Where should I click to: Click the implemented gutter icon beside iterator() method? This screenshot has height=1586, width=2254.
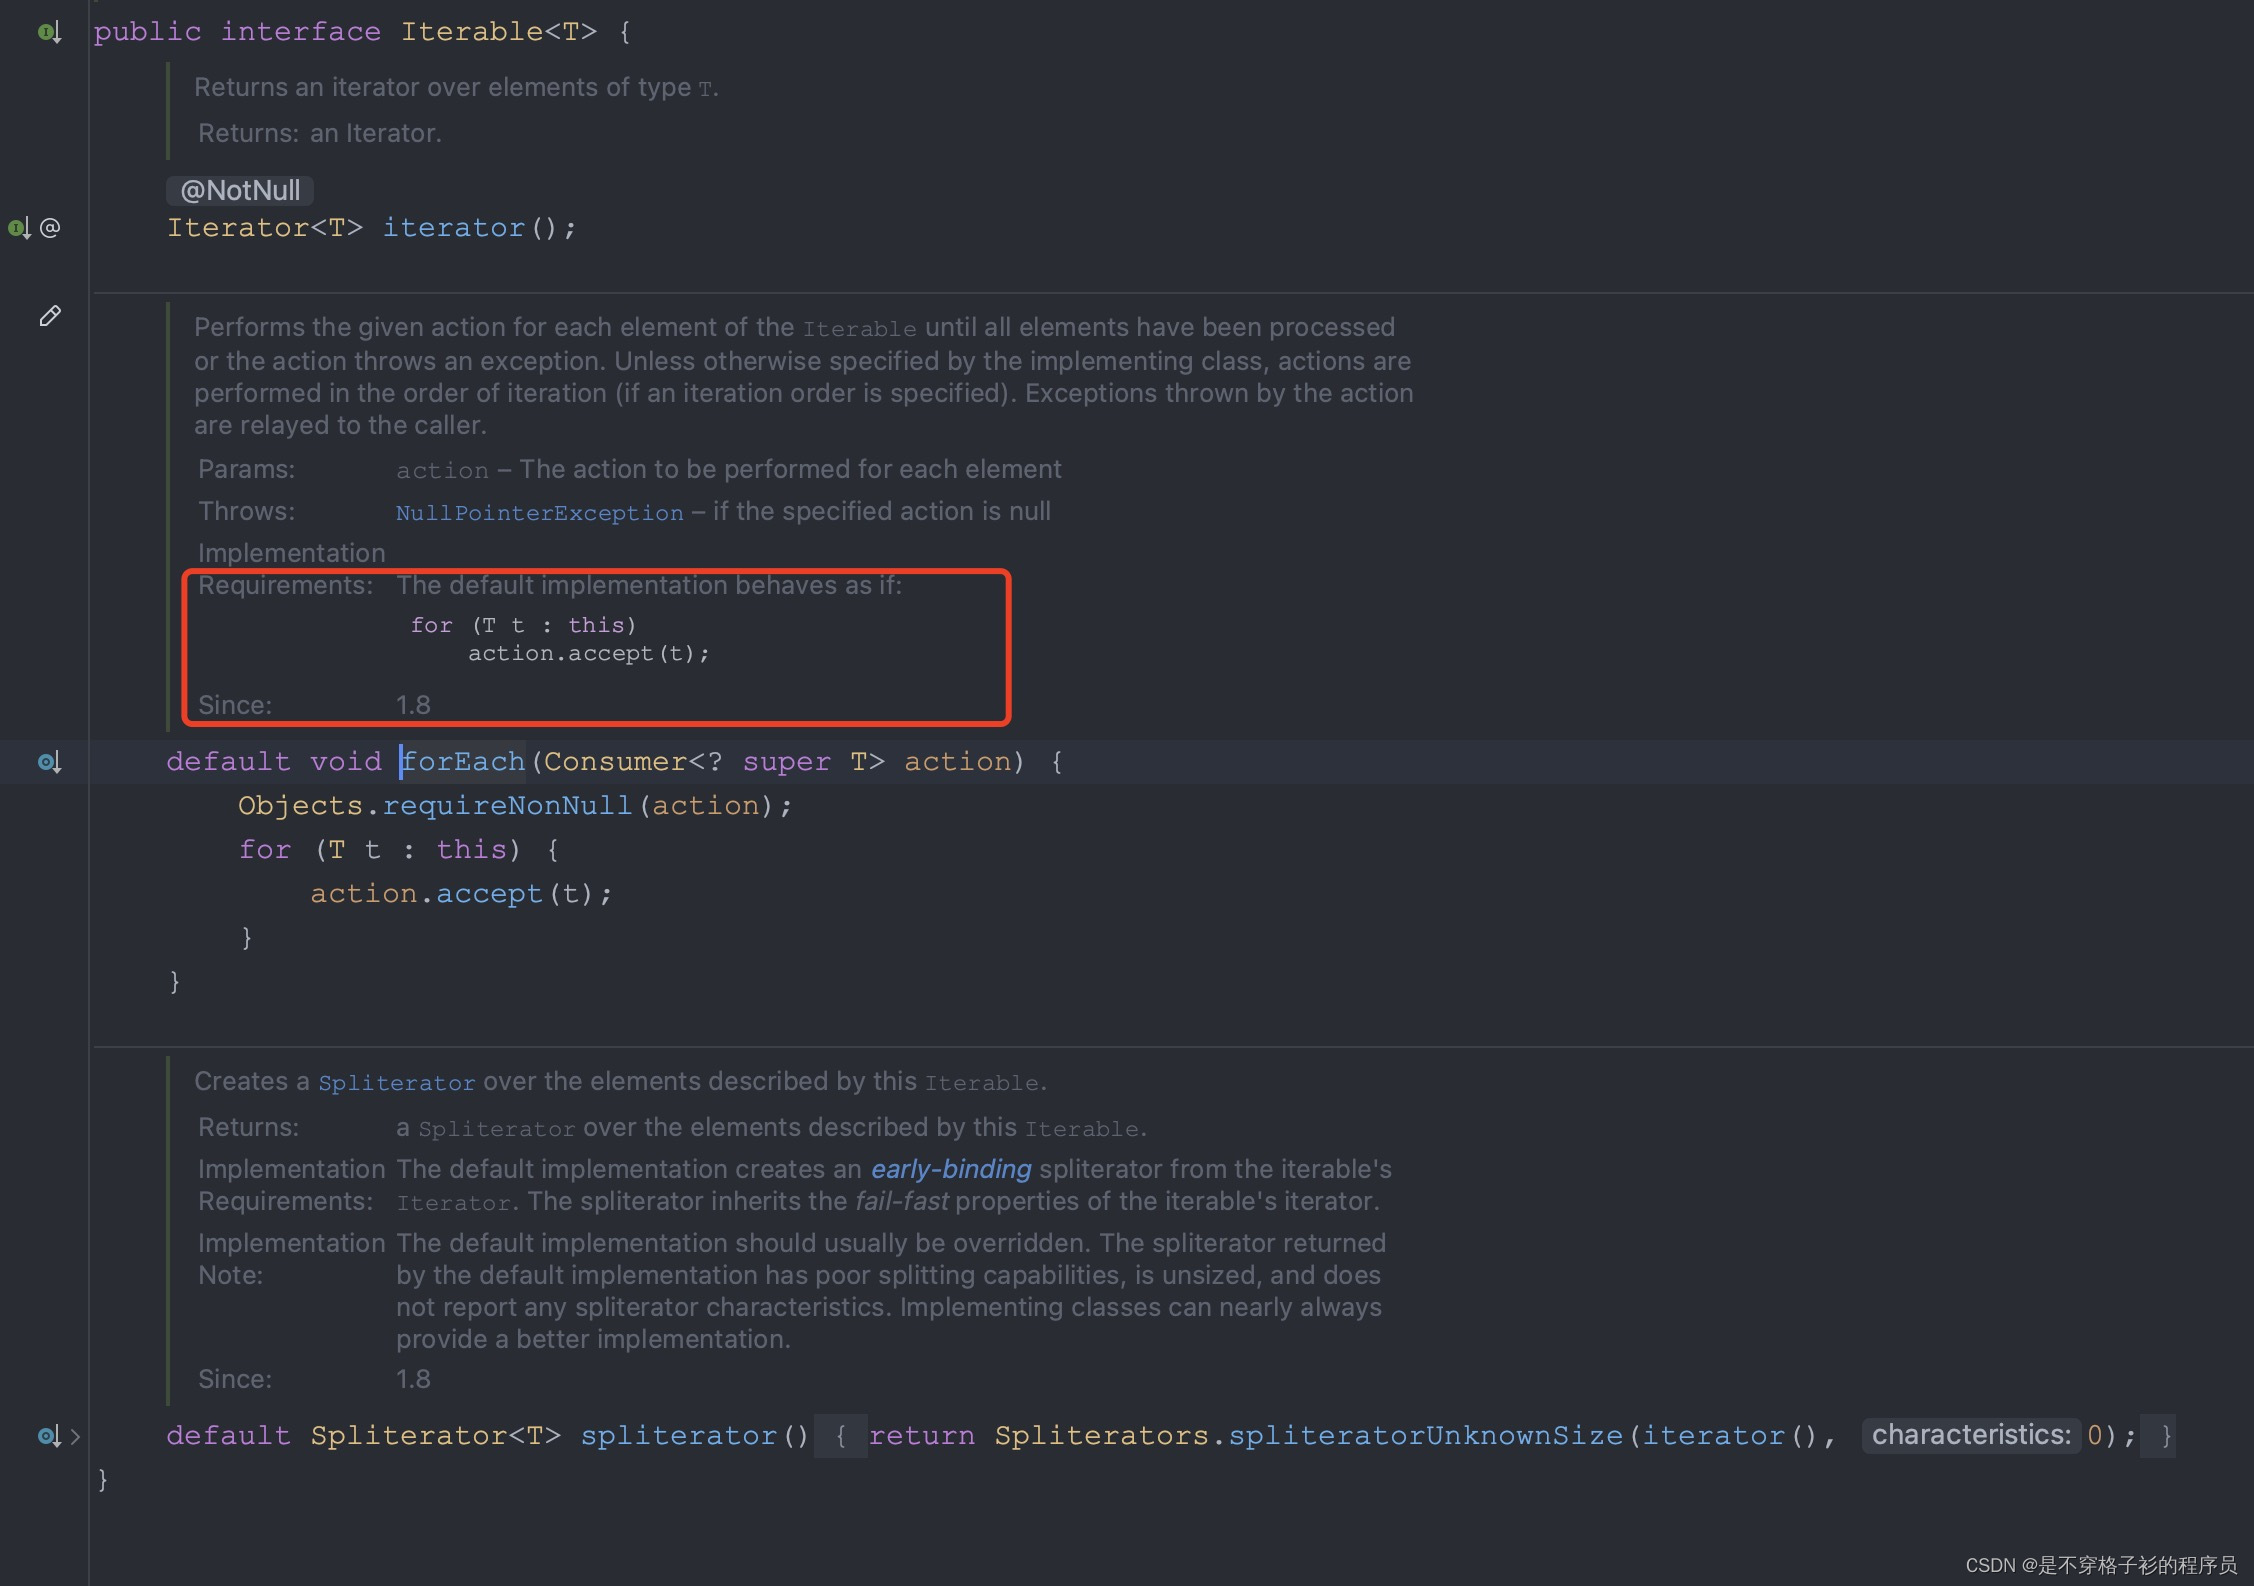point(19,229)
